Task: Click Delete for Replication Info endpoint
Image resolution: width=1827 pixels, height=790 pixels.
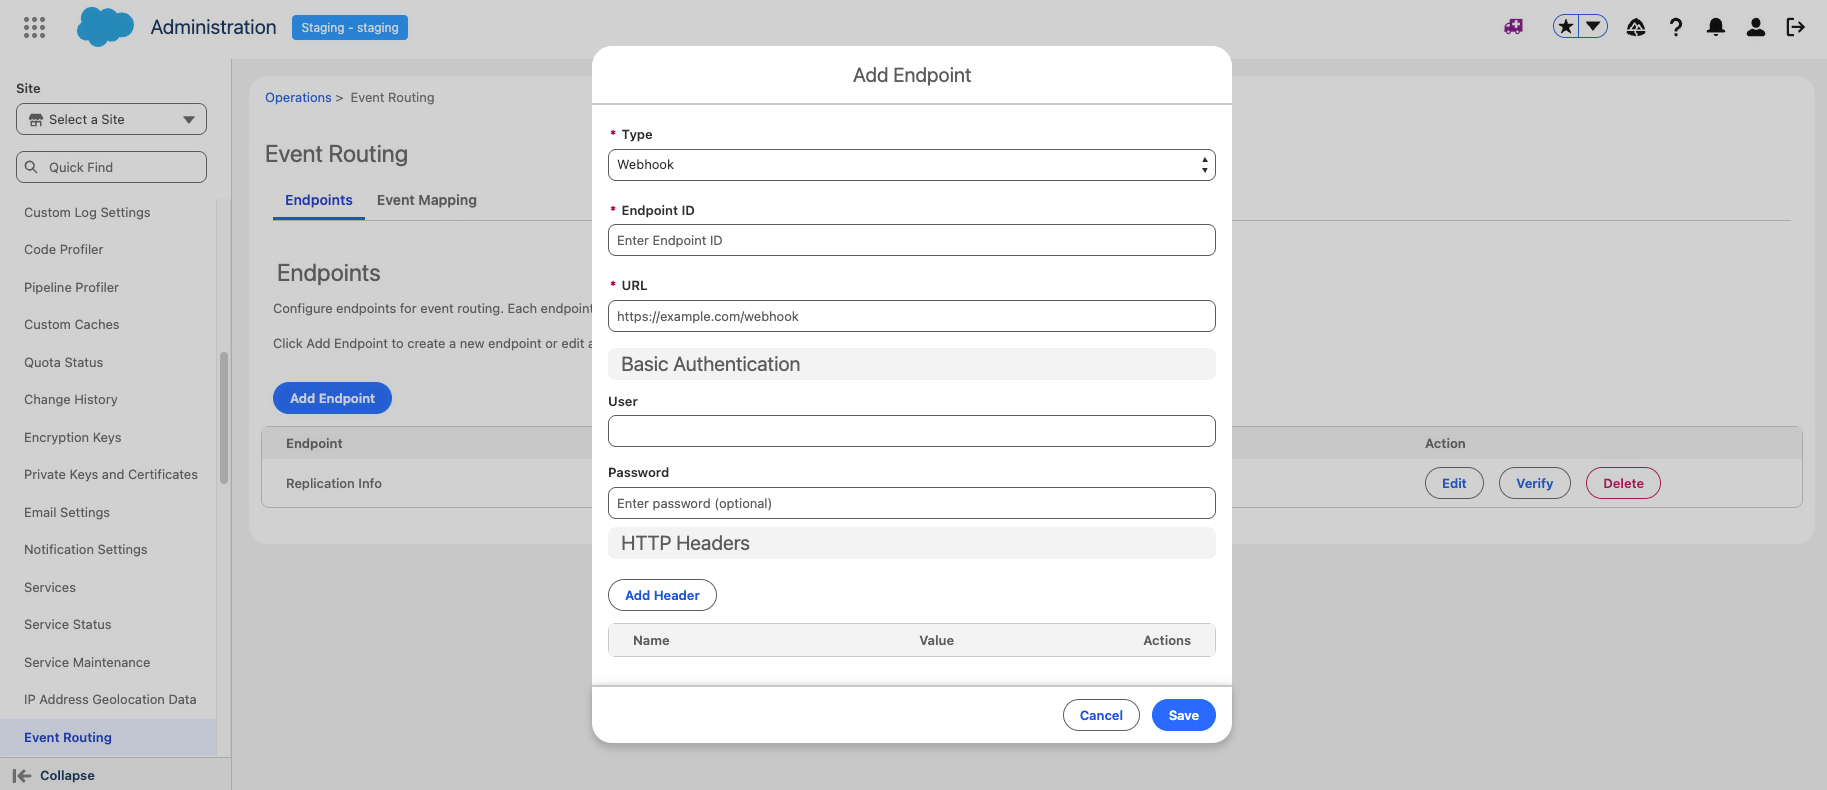Action: [1623, 483]
